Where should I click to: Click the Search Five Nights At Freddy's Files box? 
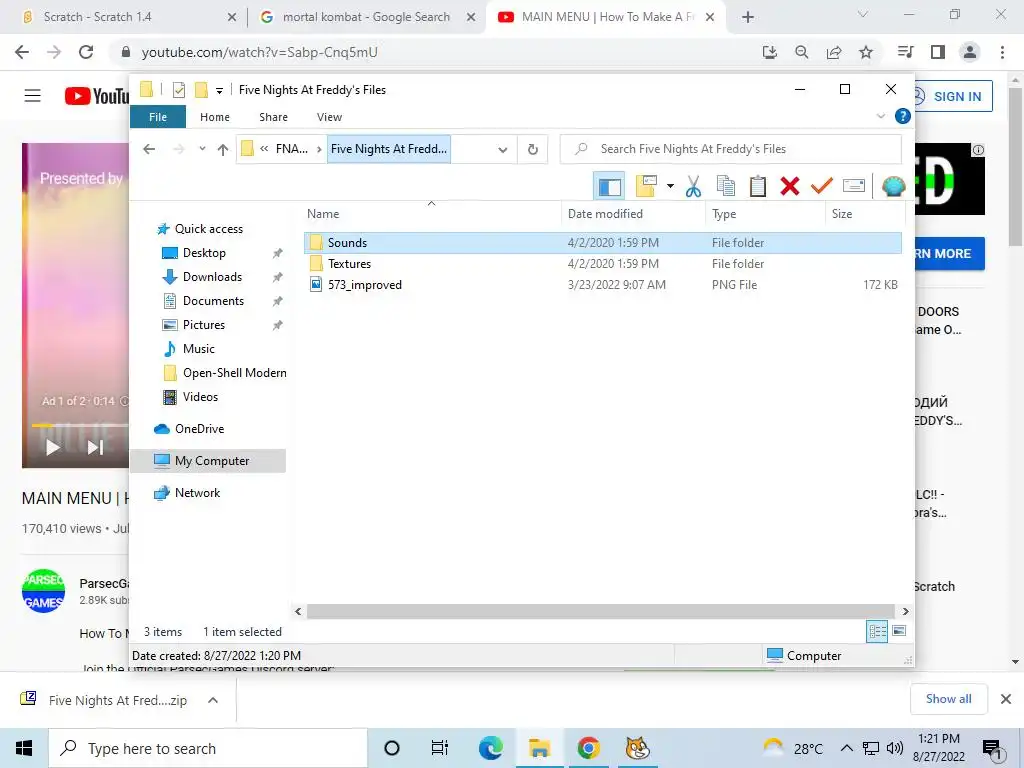[x=731, y=149]
